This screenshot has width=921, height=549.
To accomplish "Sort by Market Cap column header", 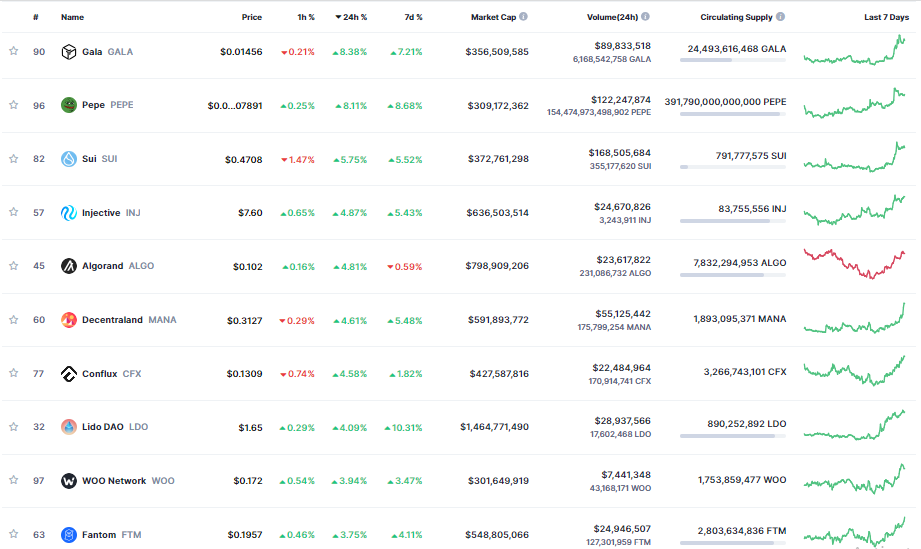I will click(x=493, y=17).
